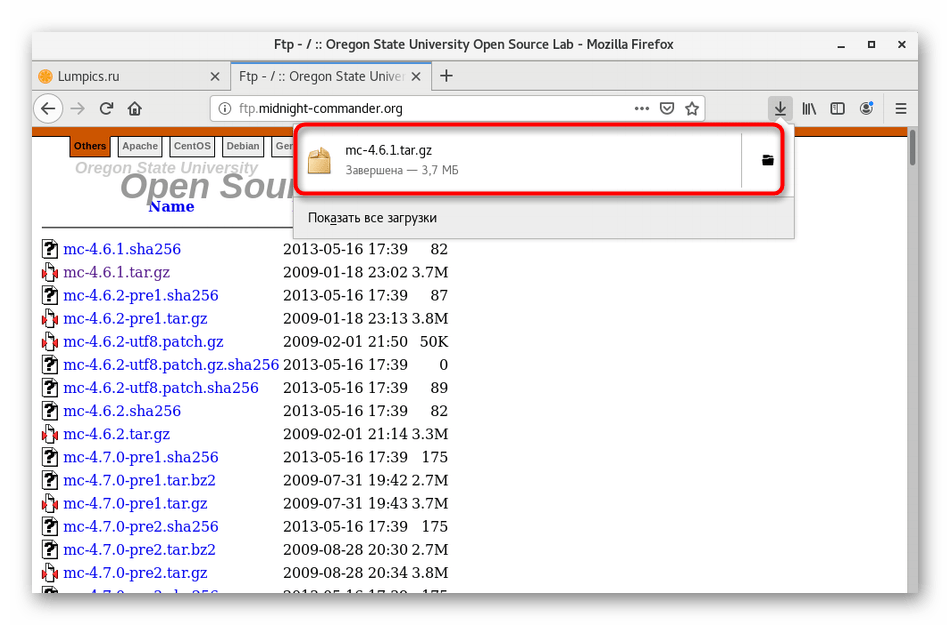
Task: Bookmark this page with star icon
Action: [691, 108]
